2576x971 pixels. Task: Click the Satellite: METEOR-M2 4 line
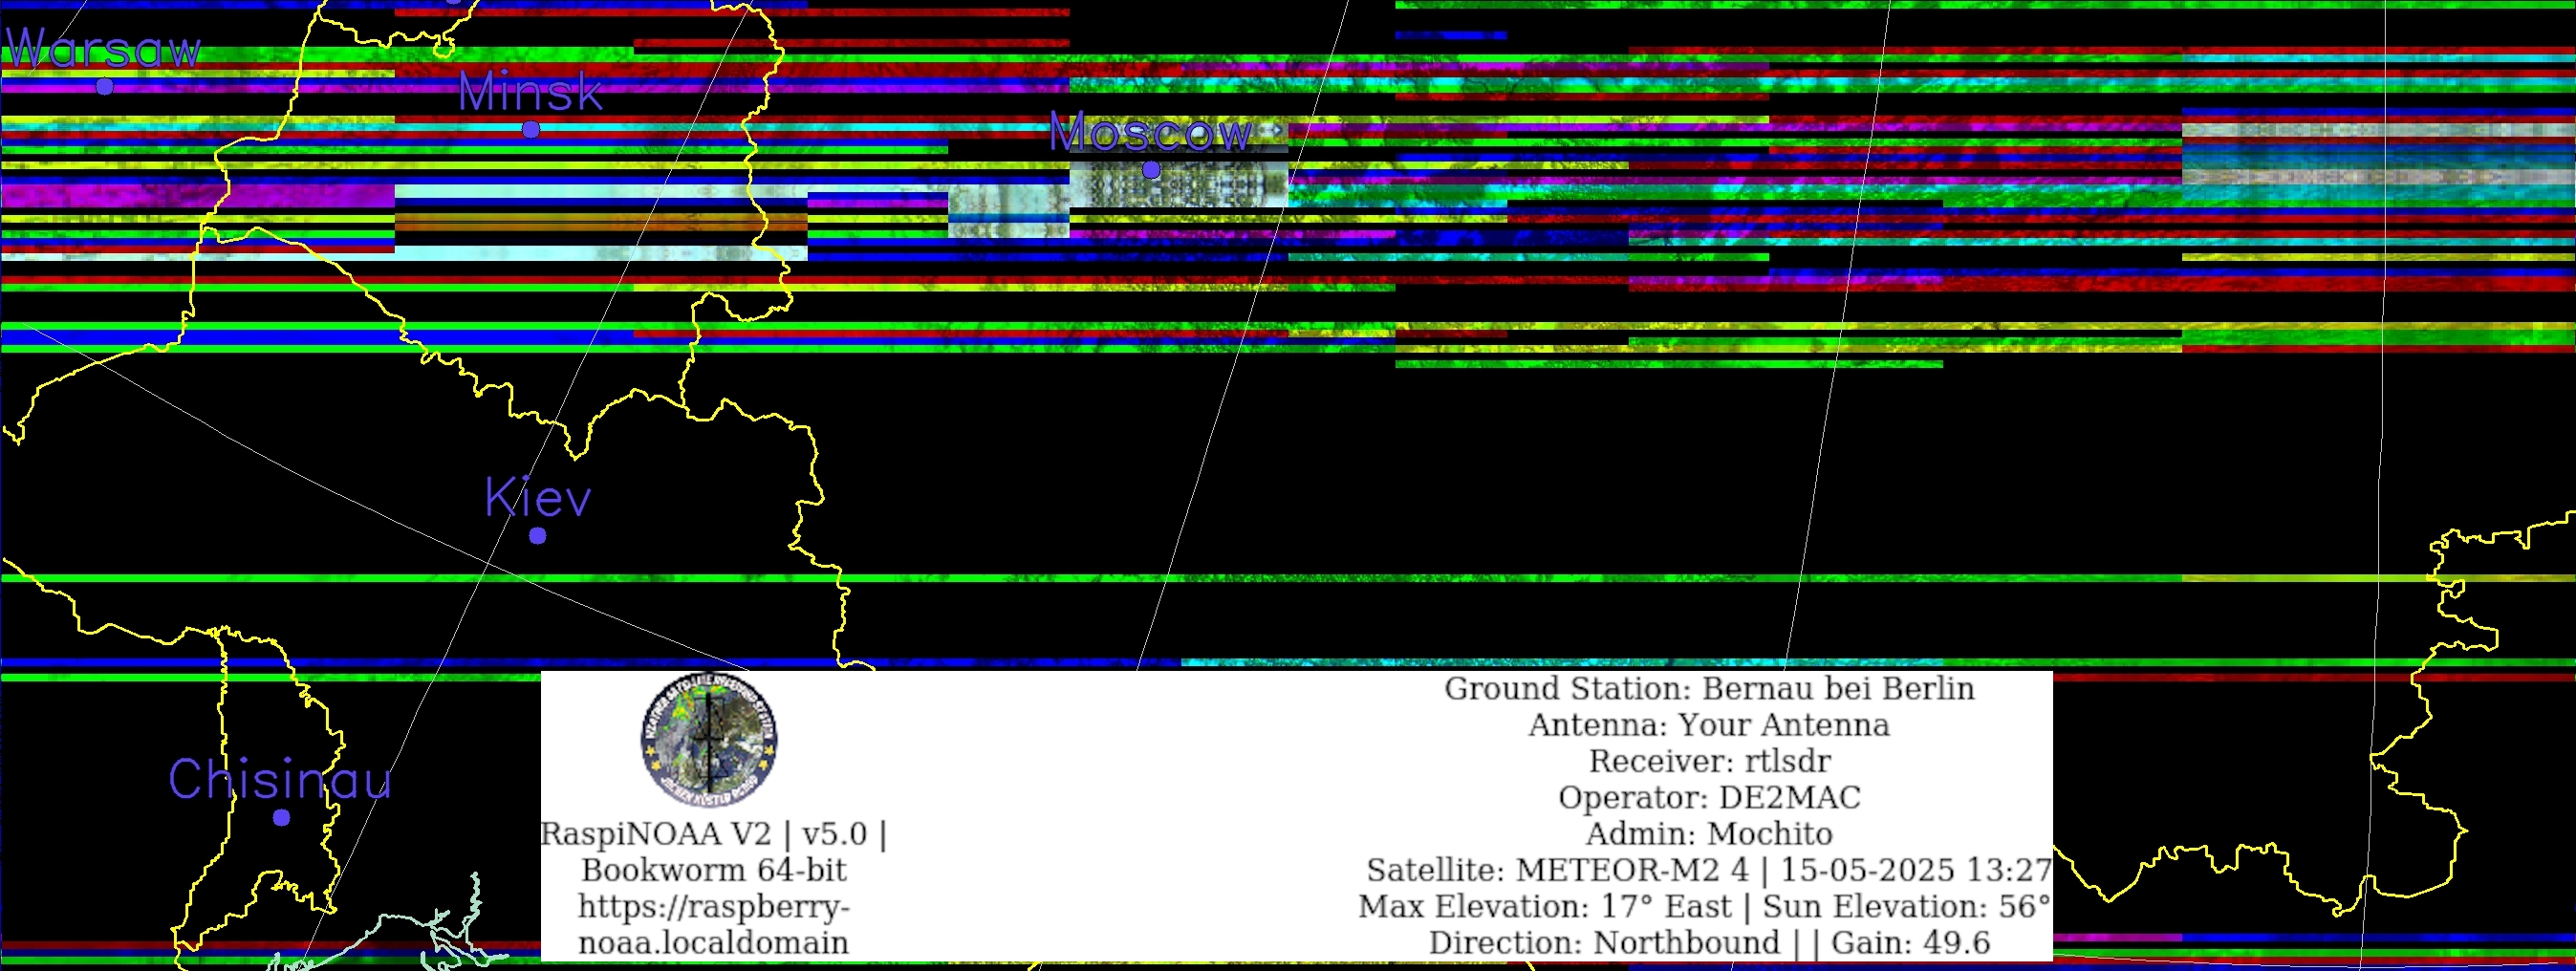pyautogui.click(x=1709, y=870)
